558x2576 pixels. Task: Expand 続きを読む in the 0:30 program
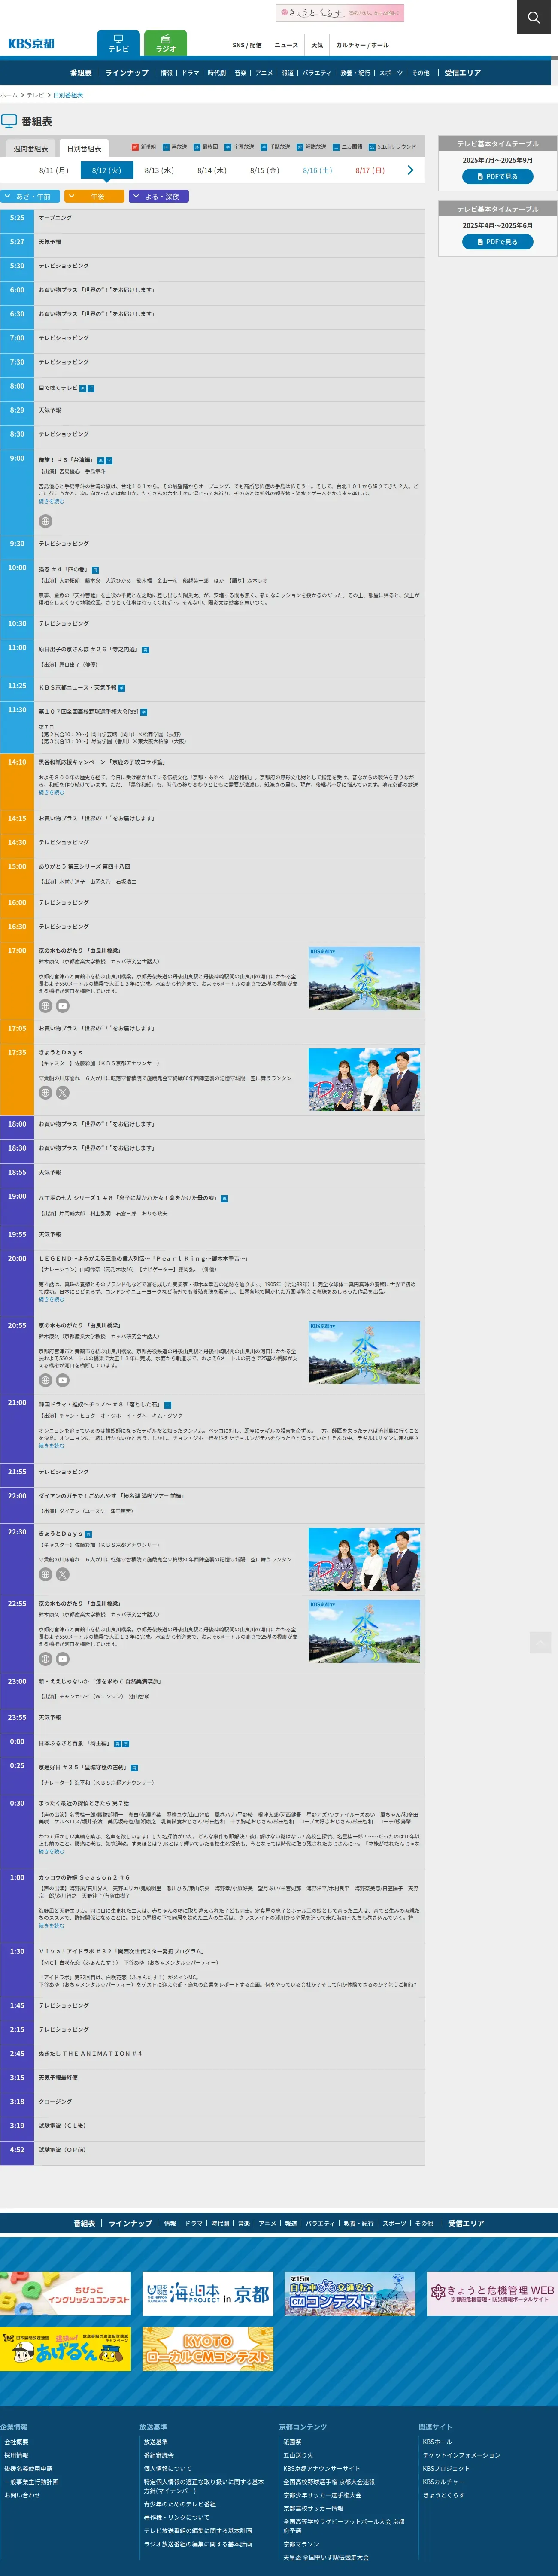tap(51, 1851)
